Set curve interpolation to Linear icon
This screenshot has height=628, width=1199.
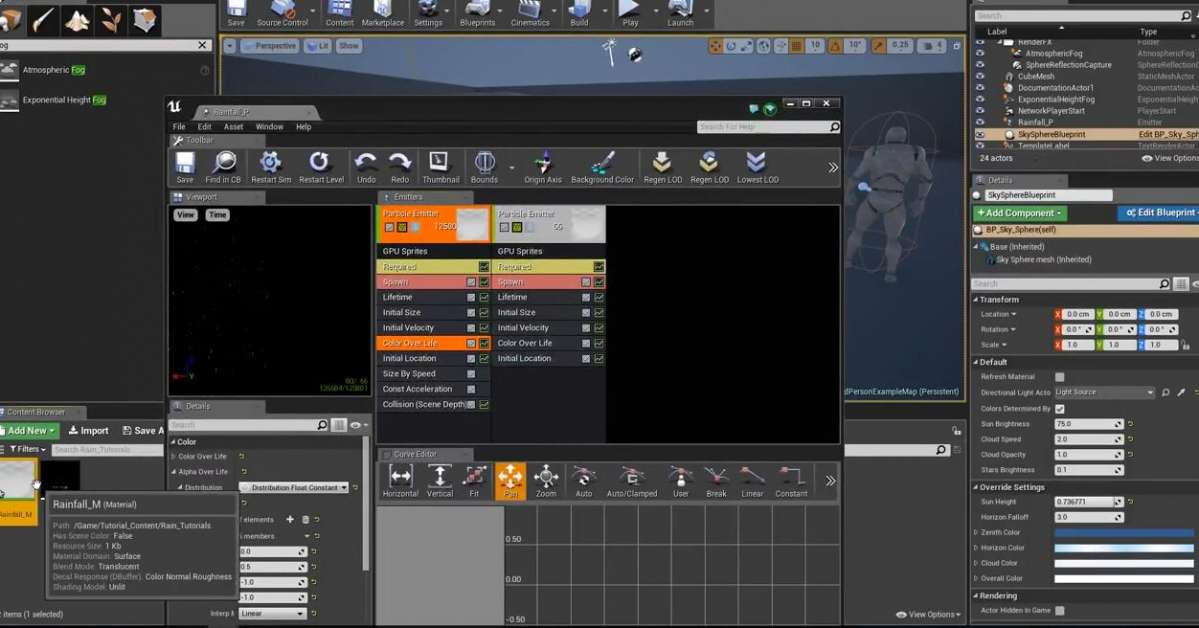(752, 481)
